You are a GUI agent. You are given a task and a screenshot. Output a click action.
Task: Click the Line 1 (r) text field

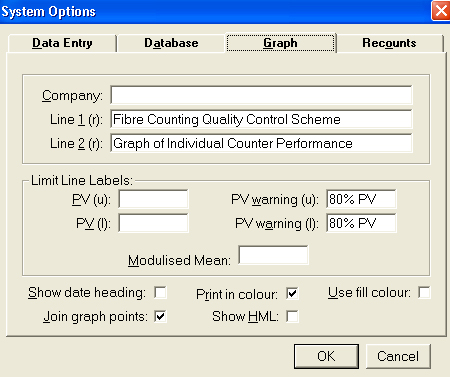pyautogui.click(x=261, y=119)
